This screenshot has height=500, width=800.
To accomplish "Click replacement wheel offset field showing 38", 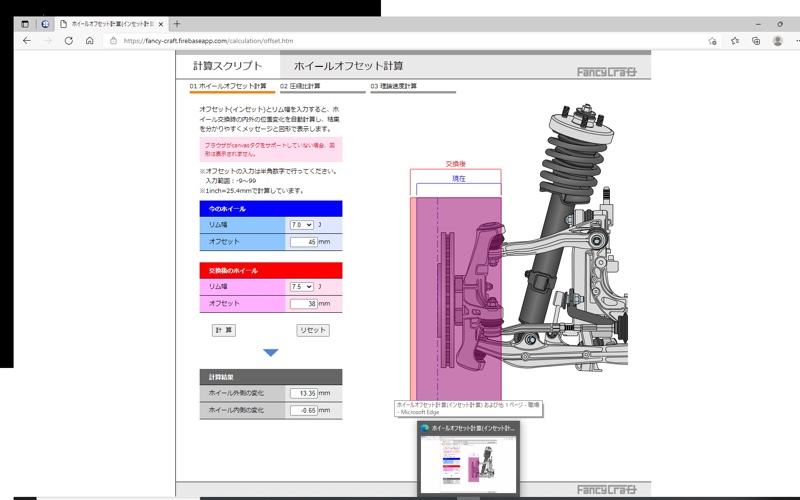I will [304, 304].
